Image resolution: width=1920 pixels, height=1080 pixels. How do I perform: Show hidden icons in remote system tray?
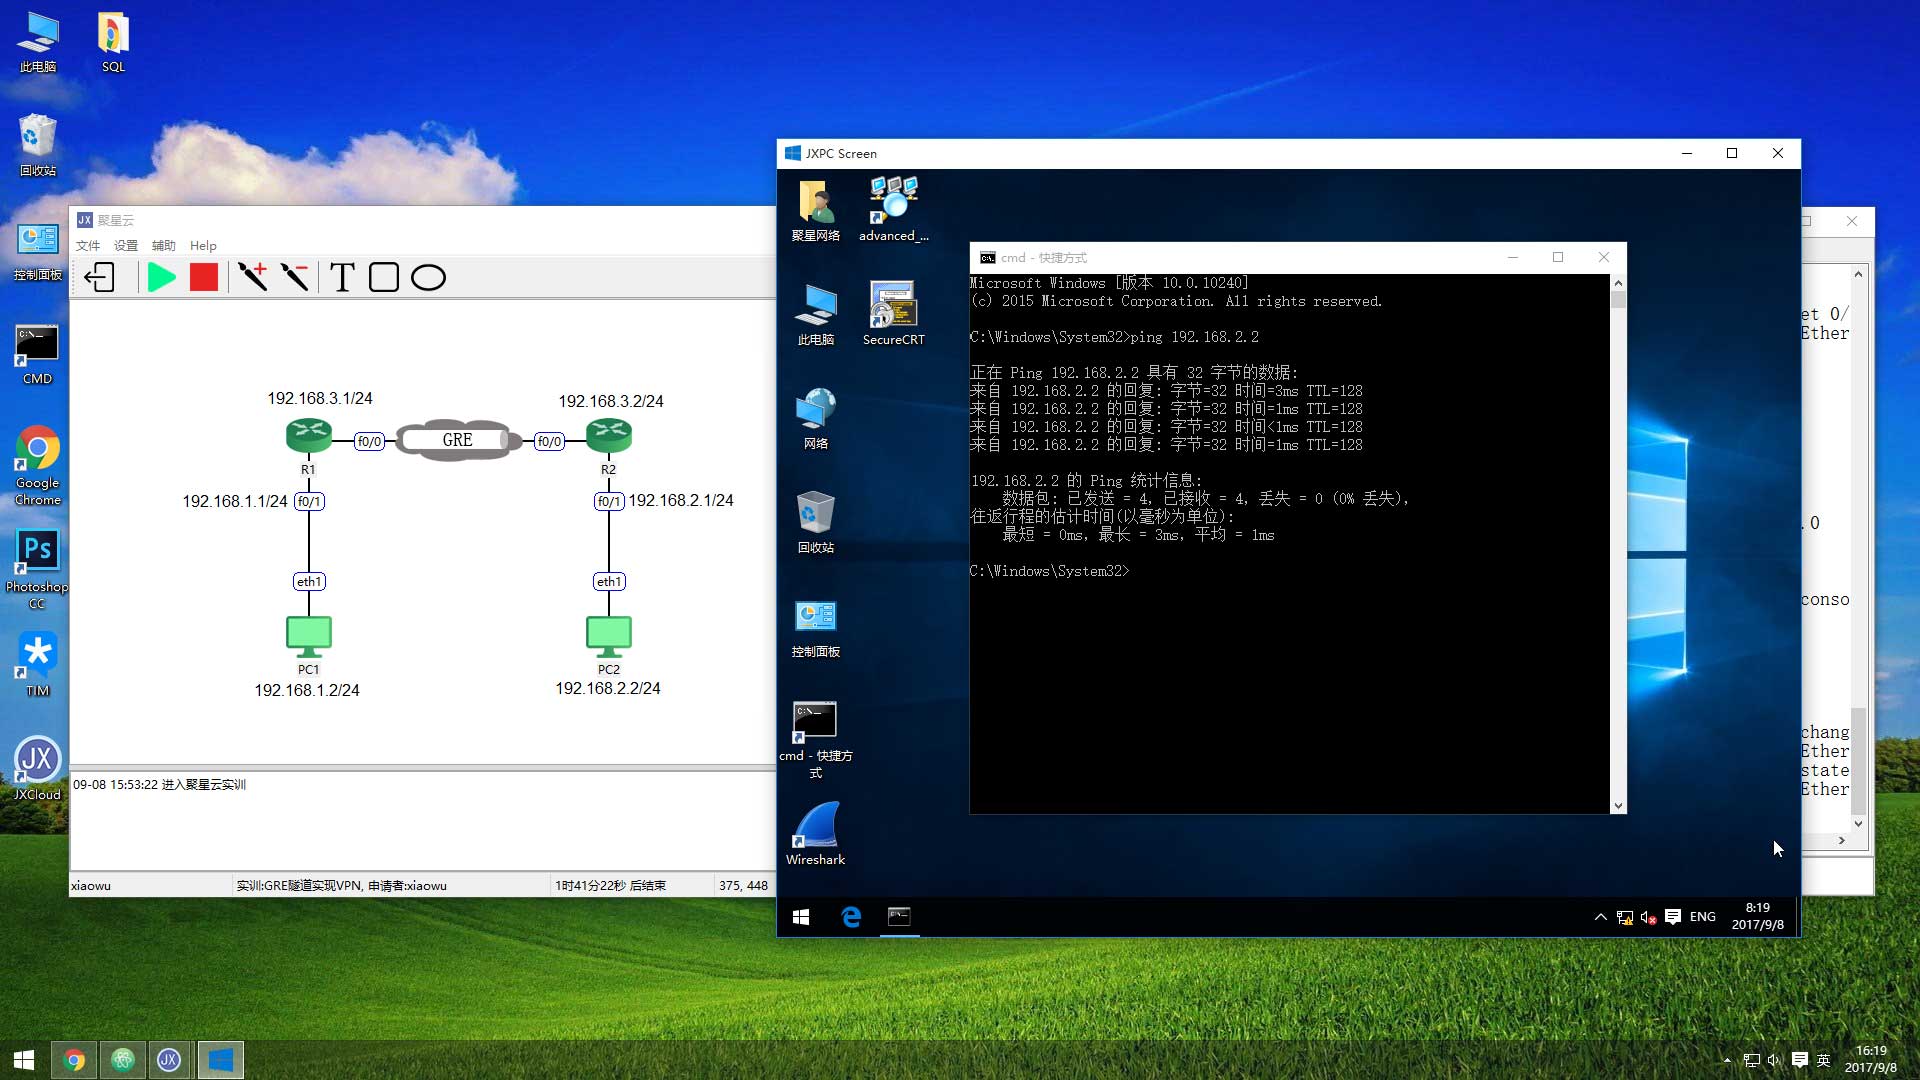[x=1600, y=916]
